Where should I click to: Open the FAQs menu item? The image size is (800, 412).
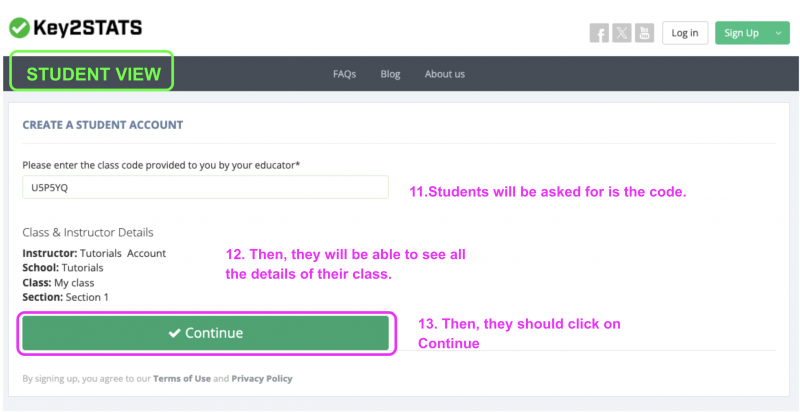pyautogui.click(x=344, y=74)
